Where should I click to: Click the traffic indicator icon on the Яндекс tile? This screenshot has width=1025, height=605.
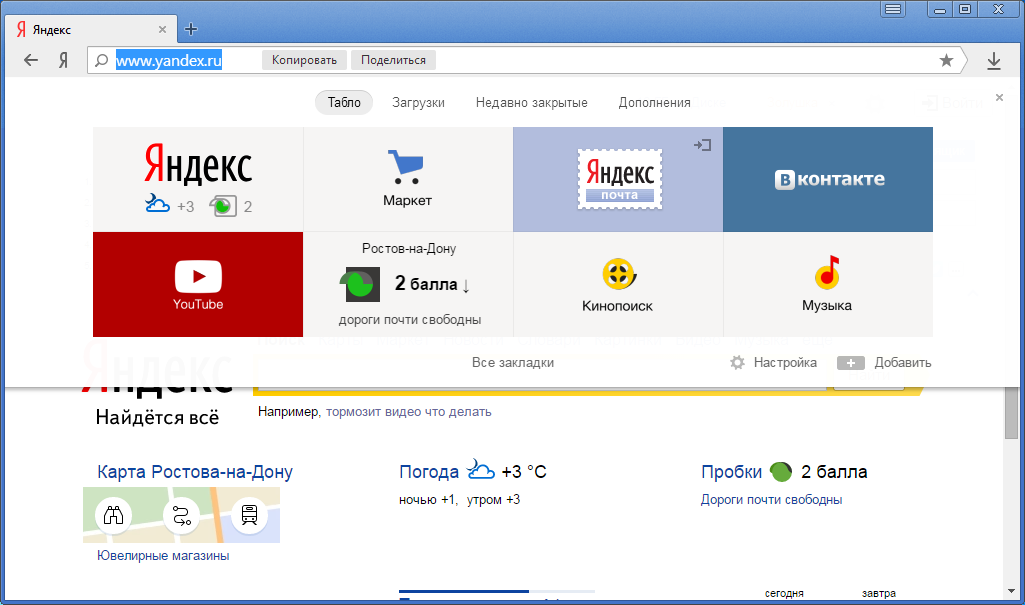(x=223, y=206)
